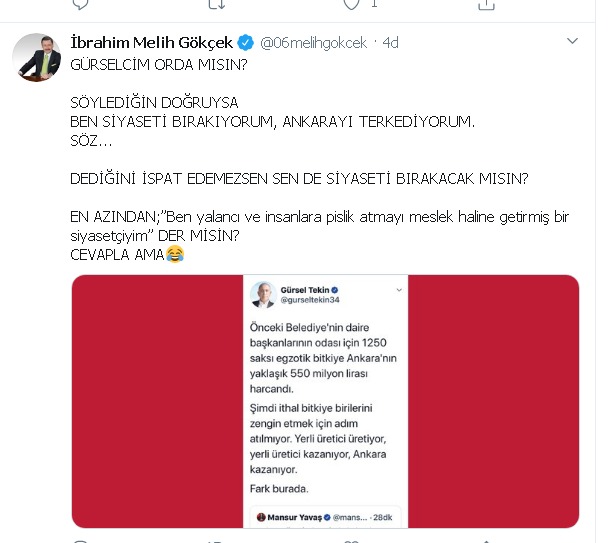Viewport: 612px width, 543px height.
Task: Click the blue verified badge beside Gökçek's name
Action: click(246, 43)
